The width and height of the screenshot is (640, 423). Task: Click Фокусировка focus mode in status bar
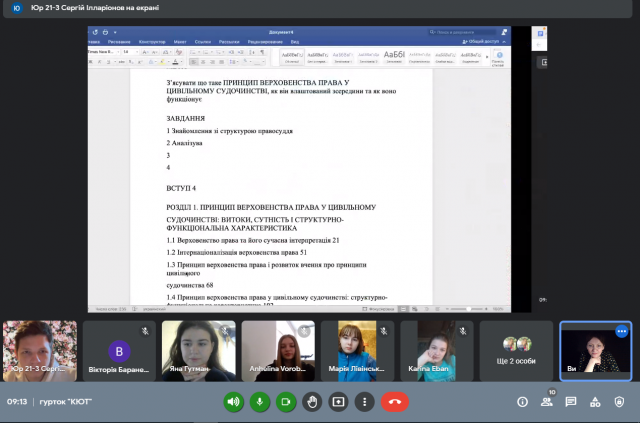tap(378, 309)
